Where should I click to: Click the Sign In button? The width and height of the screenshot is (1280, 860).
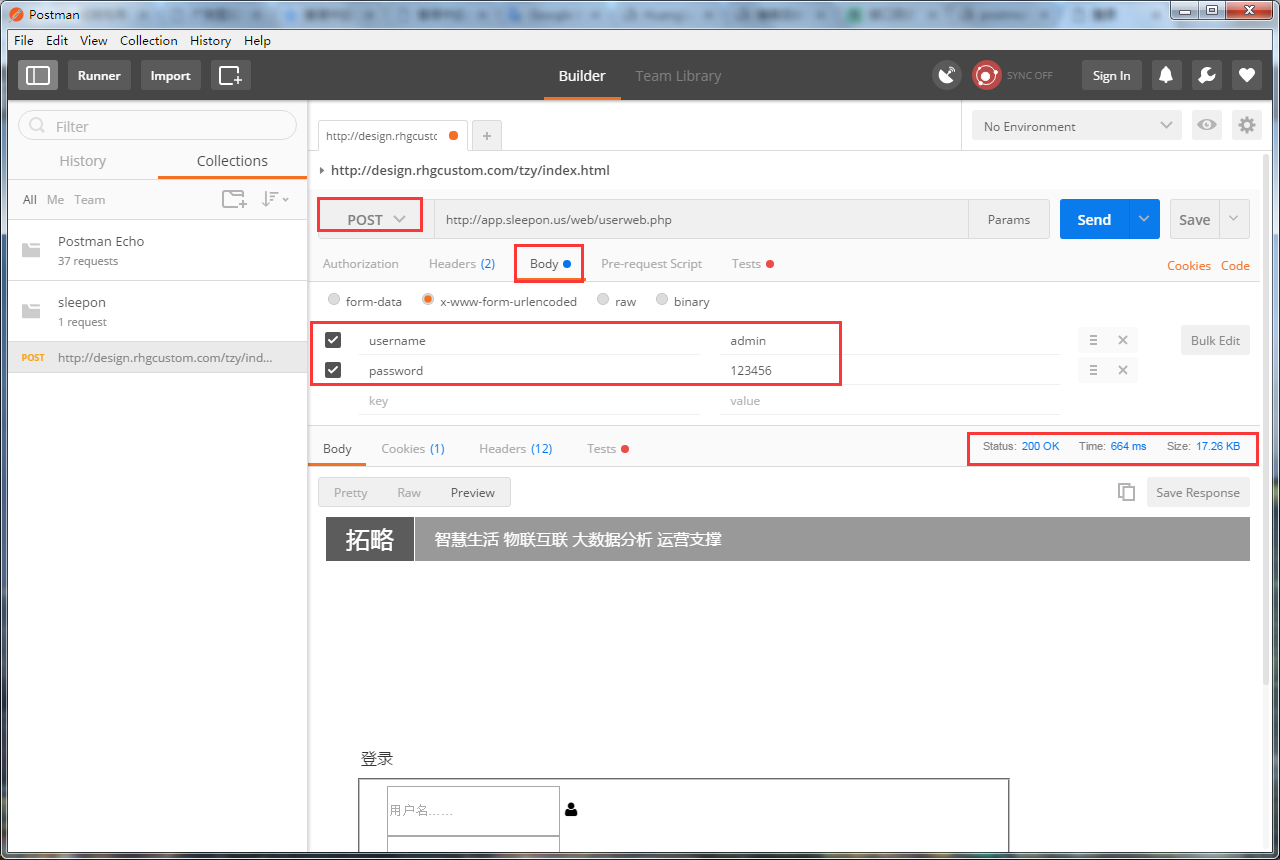click(x=1111, y=75)
